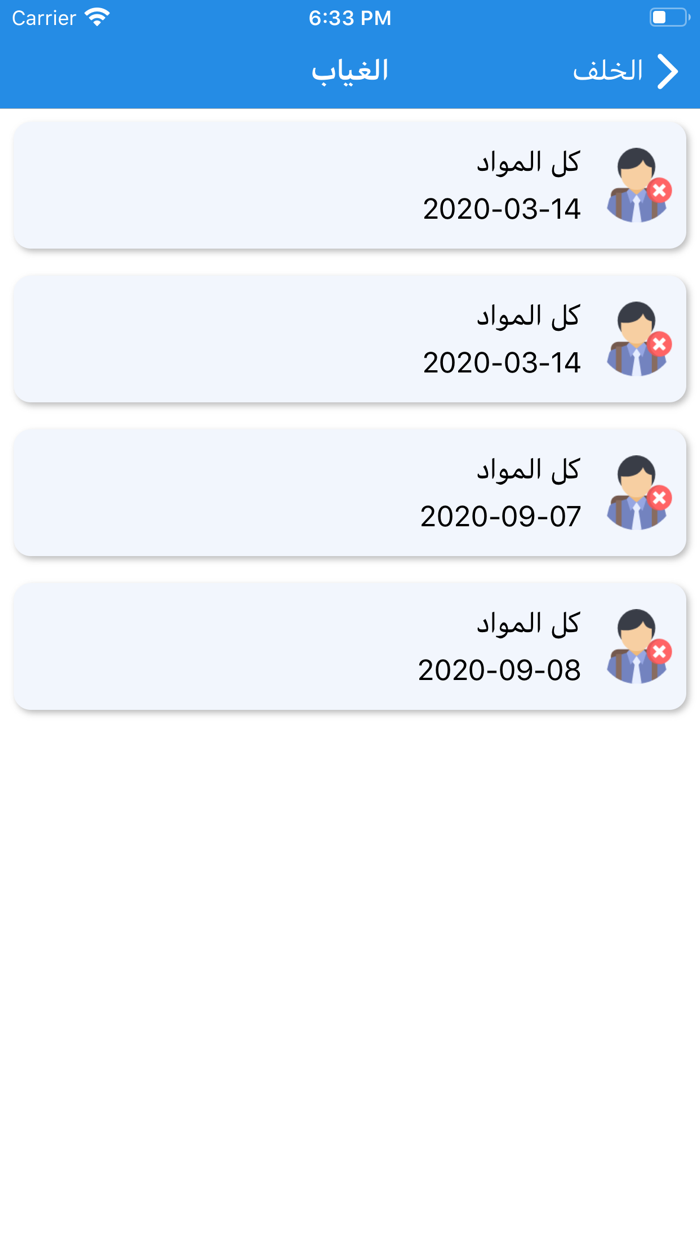Open the absence record dated 2020-09-07
The height and width of the screenshot is (1244, 700).
(x=350, y=493)
